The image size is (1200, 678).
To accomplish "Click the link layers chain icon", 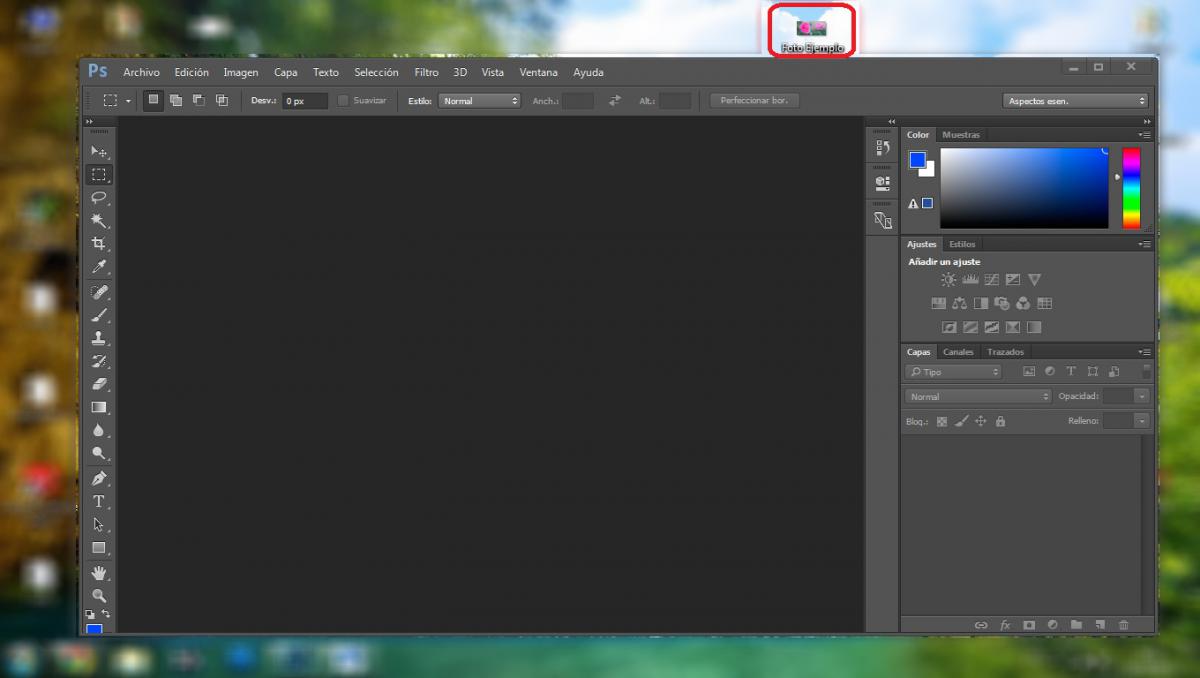I will pos(981,625).
